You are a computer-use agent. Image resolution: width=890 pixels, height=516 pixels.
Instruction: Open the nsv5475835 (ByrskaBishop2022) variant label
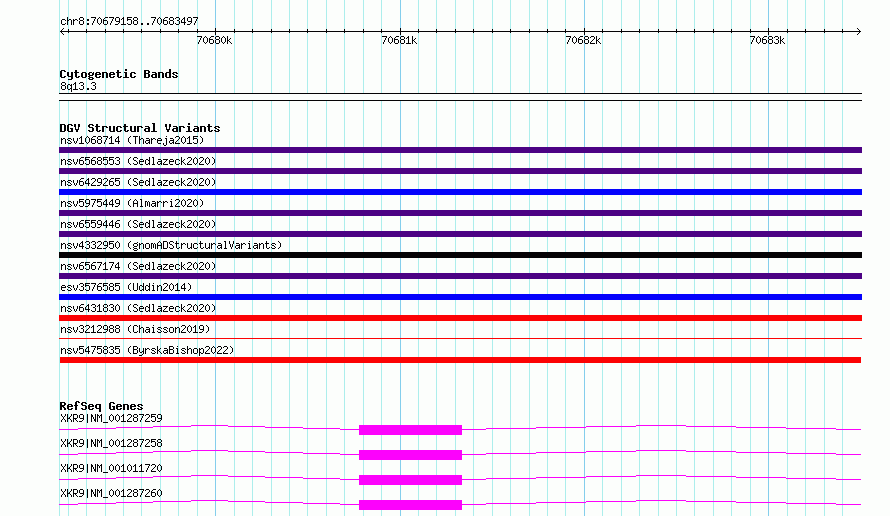[147, 350]
